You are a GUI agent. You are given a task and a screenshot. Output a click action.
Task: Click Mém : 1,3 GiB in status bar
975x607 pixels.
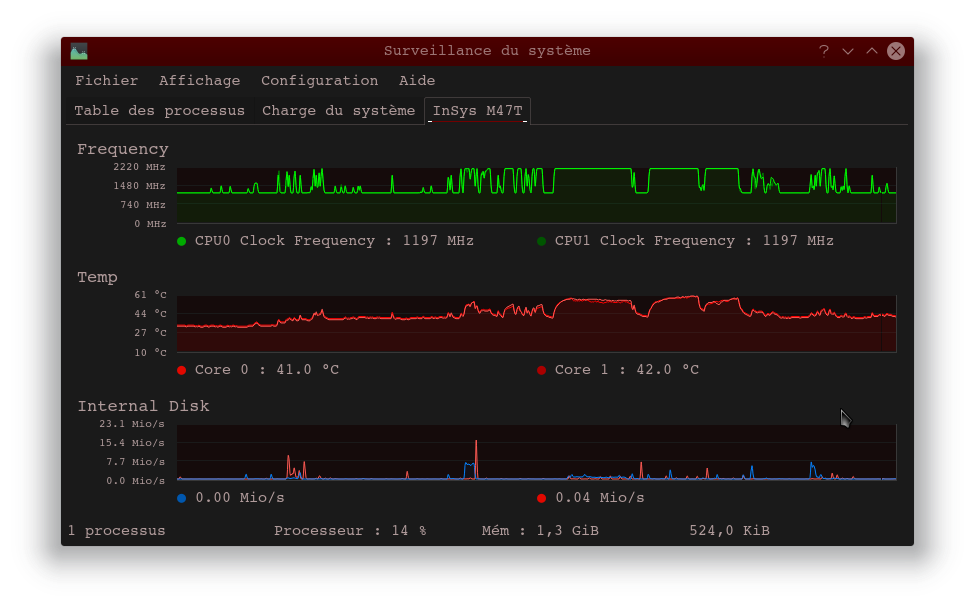coord(540,531)
